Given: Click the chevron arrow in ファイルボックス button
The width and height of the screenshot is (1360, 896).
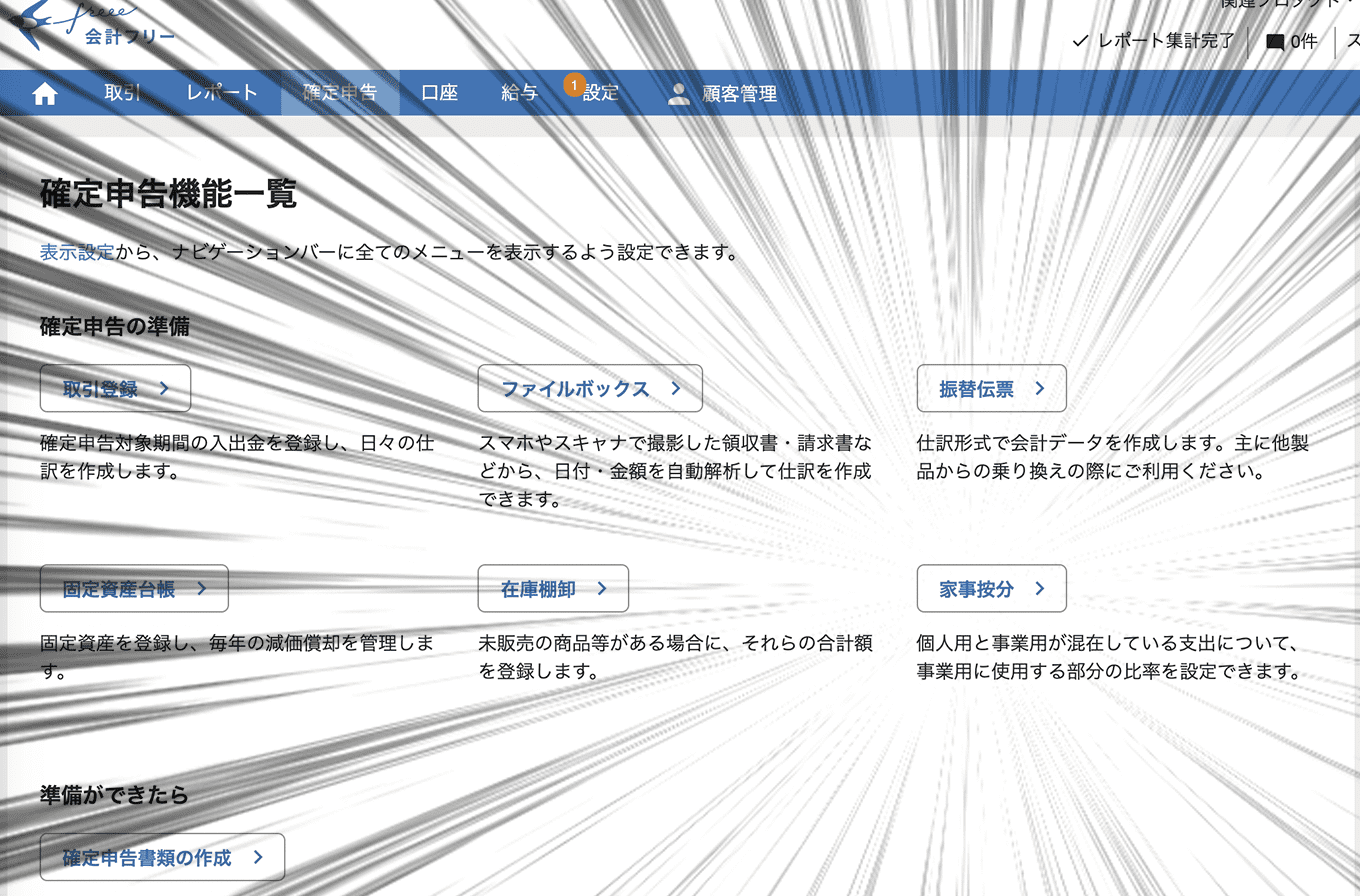Looking at the screenshot, I should [676, 389].
